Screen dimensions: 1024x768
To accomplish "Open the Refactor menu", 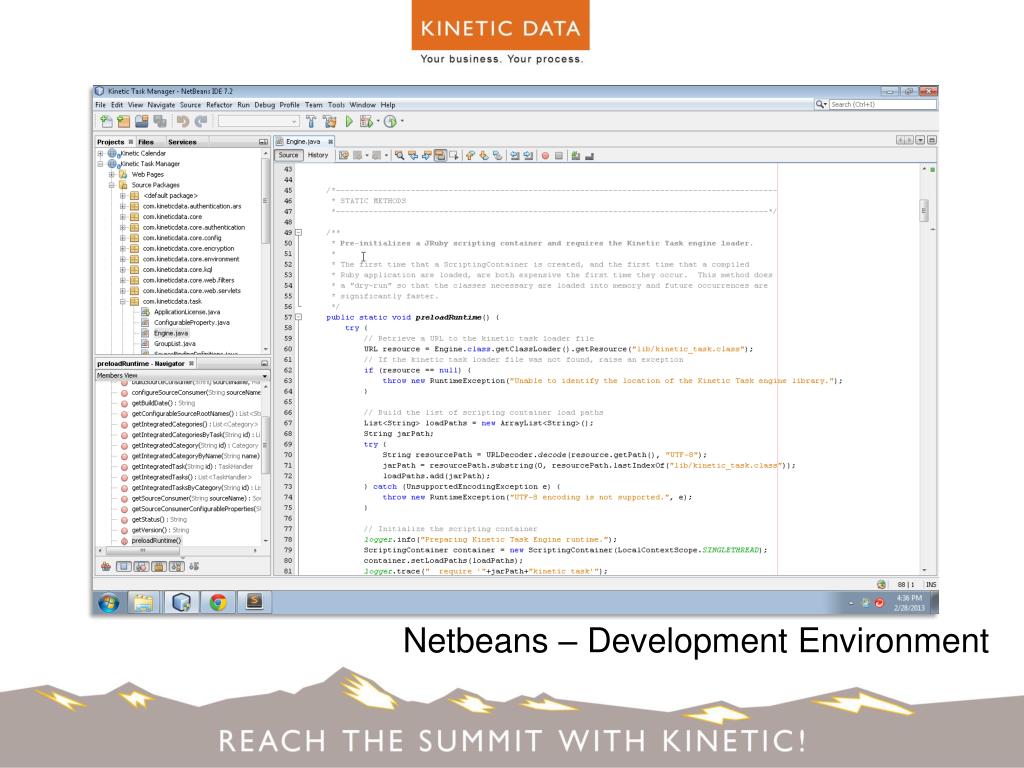I will click(219, 104).
